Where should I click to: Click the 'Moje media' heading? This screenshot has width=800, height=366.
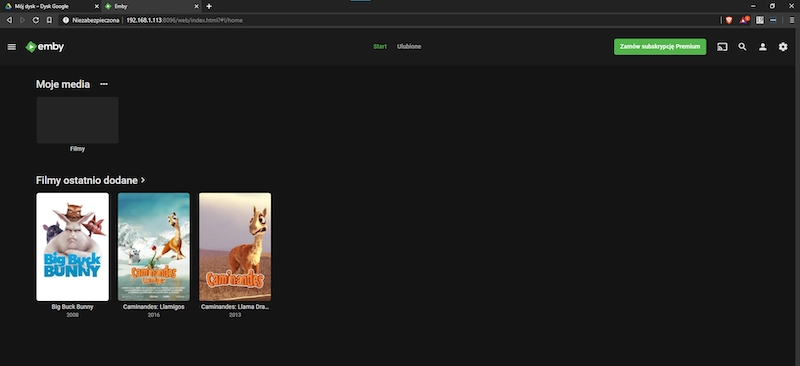click(63, 84)
